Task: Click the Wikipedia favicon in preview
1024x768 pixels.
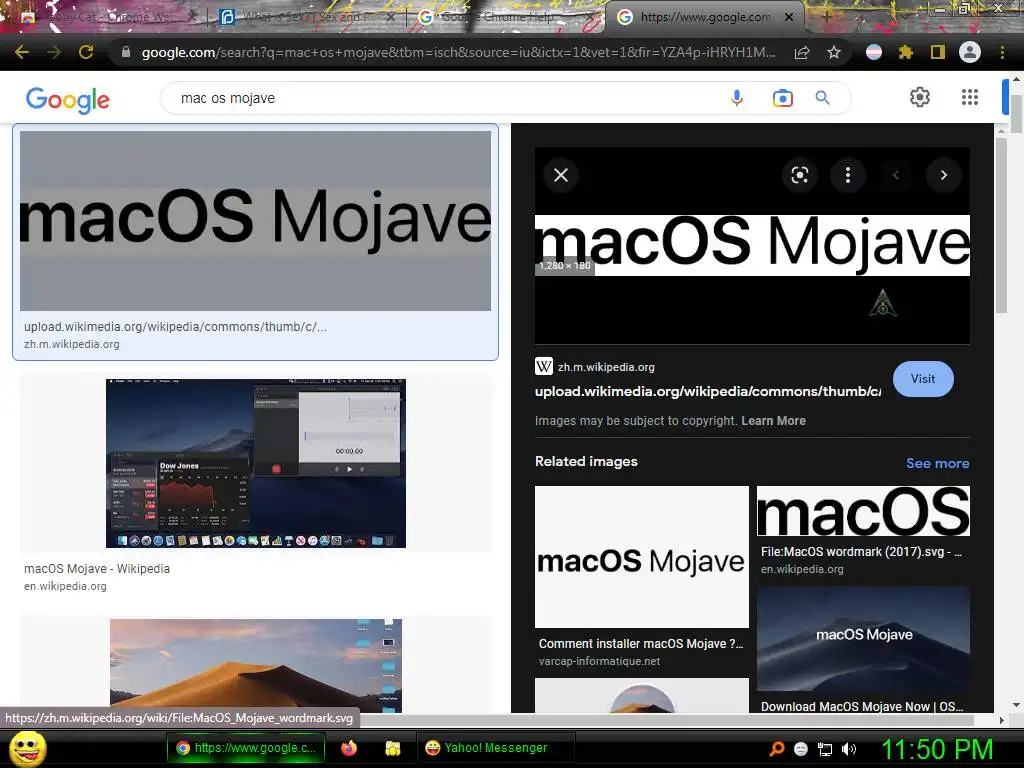Action: 544,366
